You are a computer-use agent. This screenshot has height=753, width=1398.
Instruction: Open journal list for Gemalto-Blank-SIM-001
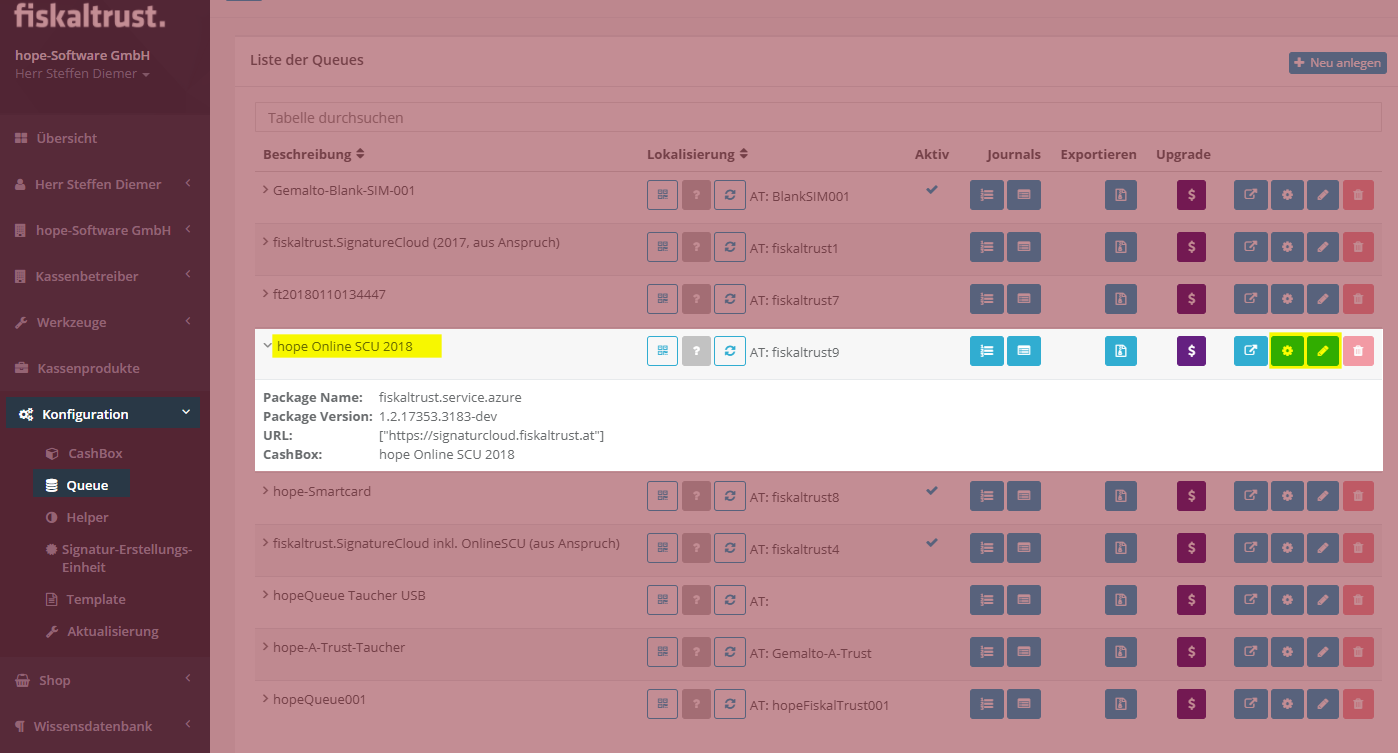[987, 195]
